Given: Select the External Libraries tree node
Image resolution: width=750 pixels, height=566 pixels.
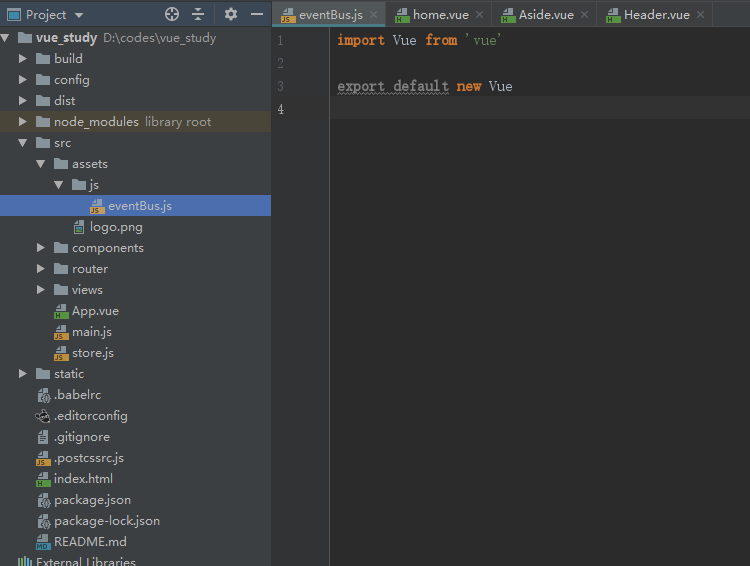Looking at the screenshot, I should click(86, 562).
